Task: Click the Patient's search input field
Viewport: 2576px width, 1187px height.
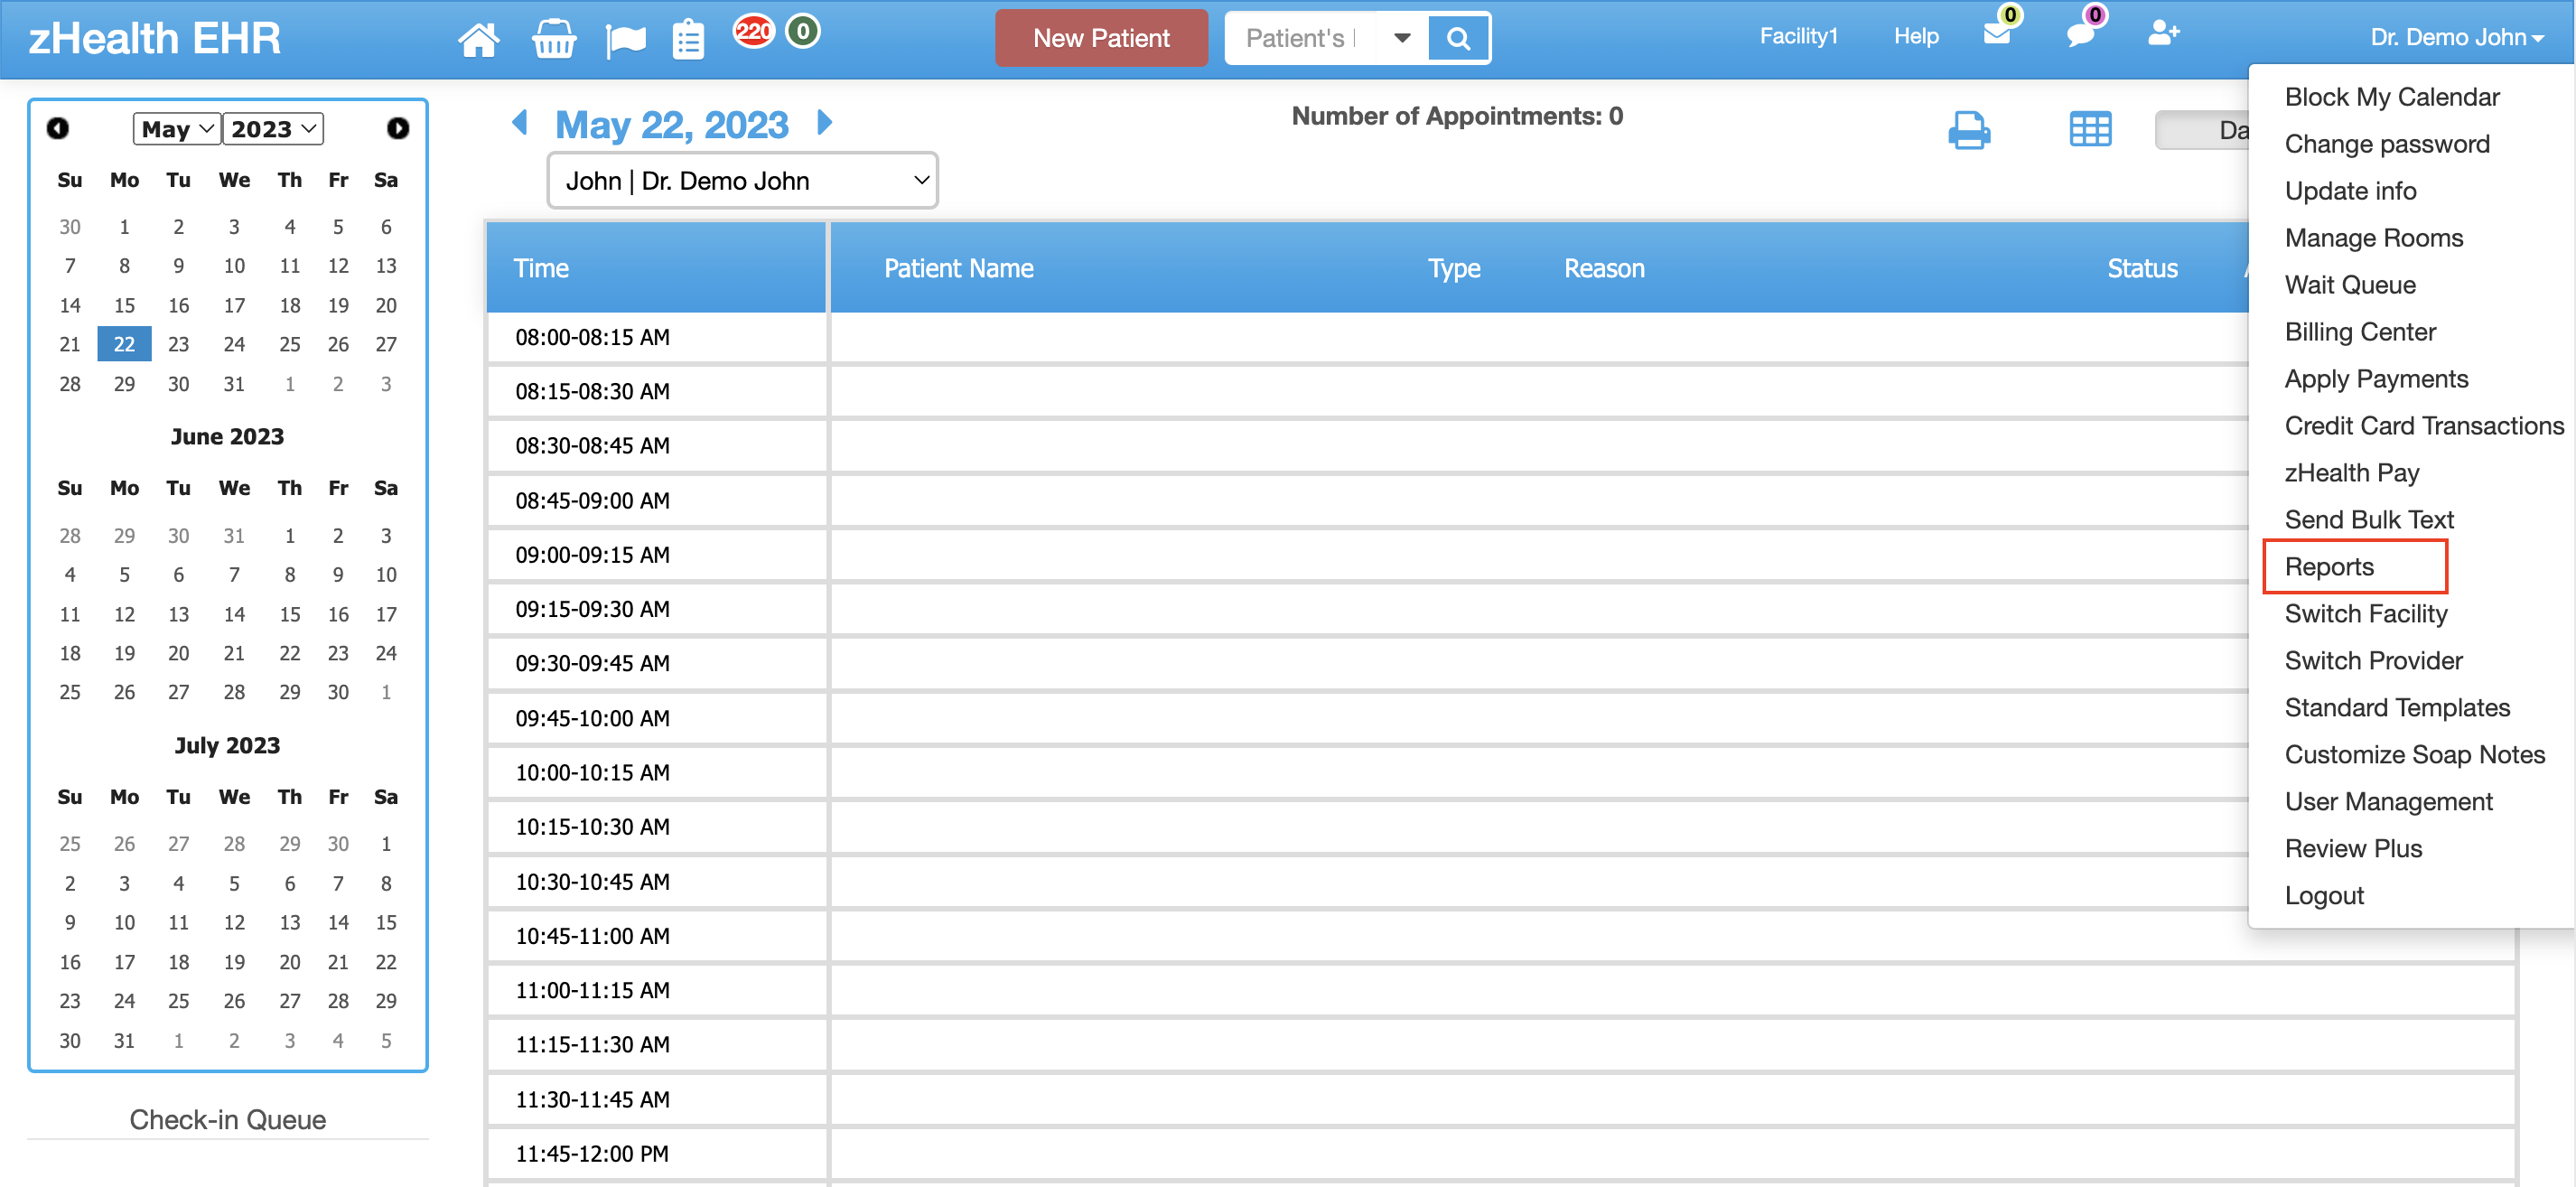Action: (x=1298, y=39)
